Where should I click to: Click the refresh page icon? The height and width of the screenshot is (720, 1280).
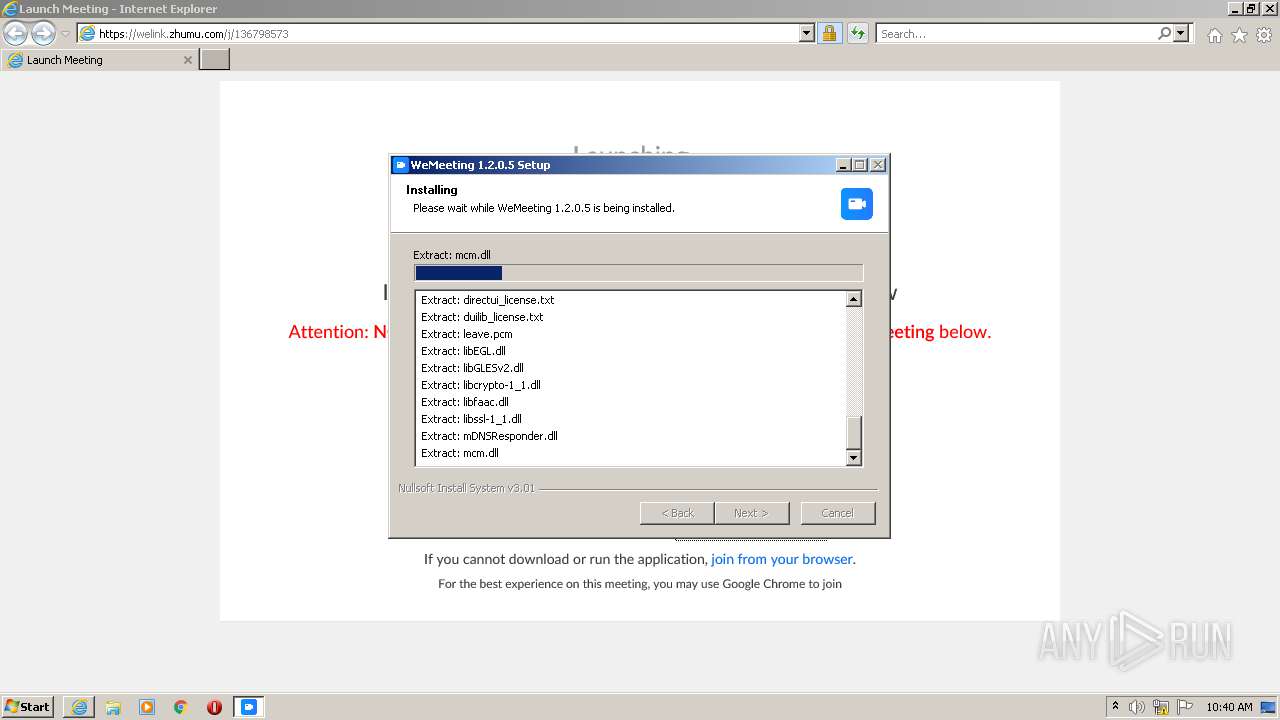click(x=857, y=33)
